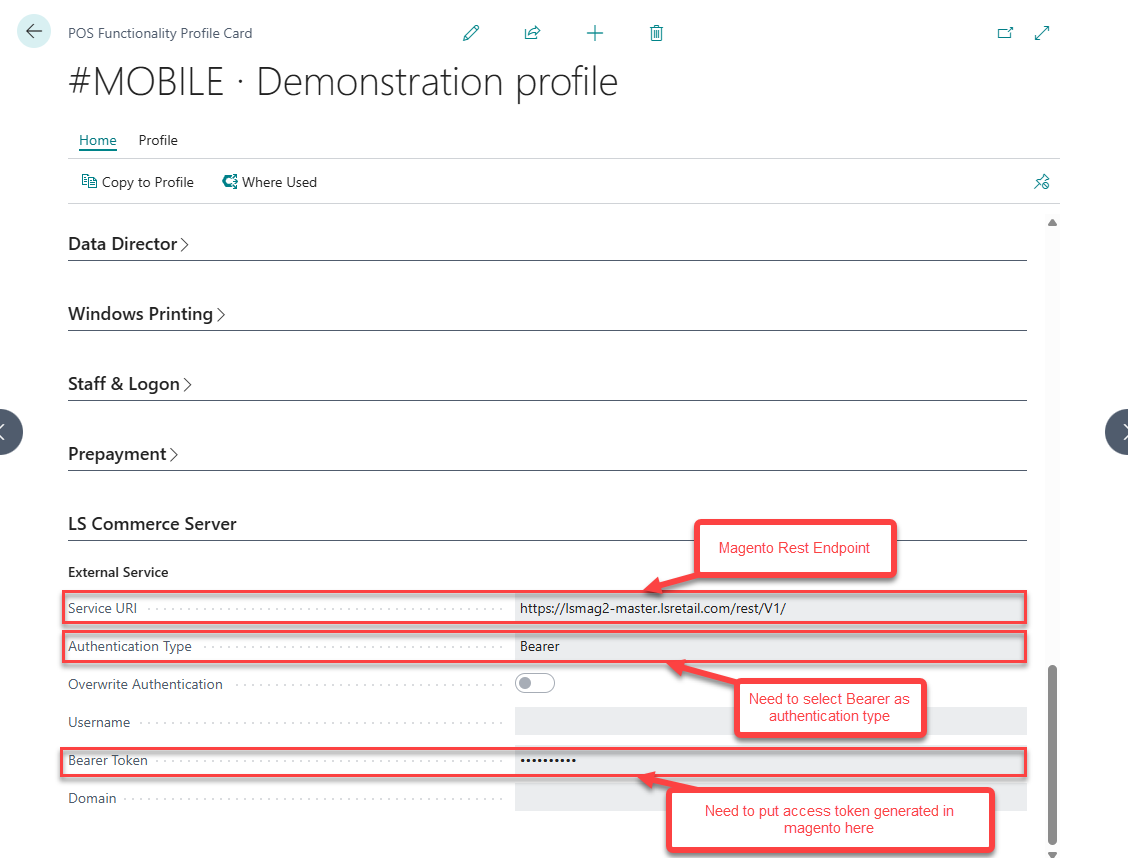Screen dimensions: 1128x858
Task: Open page in new window icon
Action: pos(1005,33)
